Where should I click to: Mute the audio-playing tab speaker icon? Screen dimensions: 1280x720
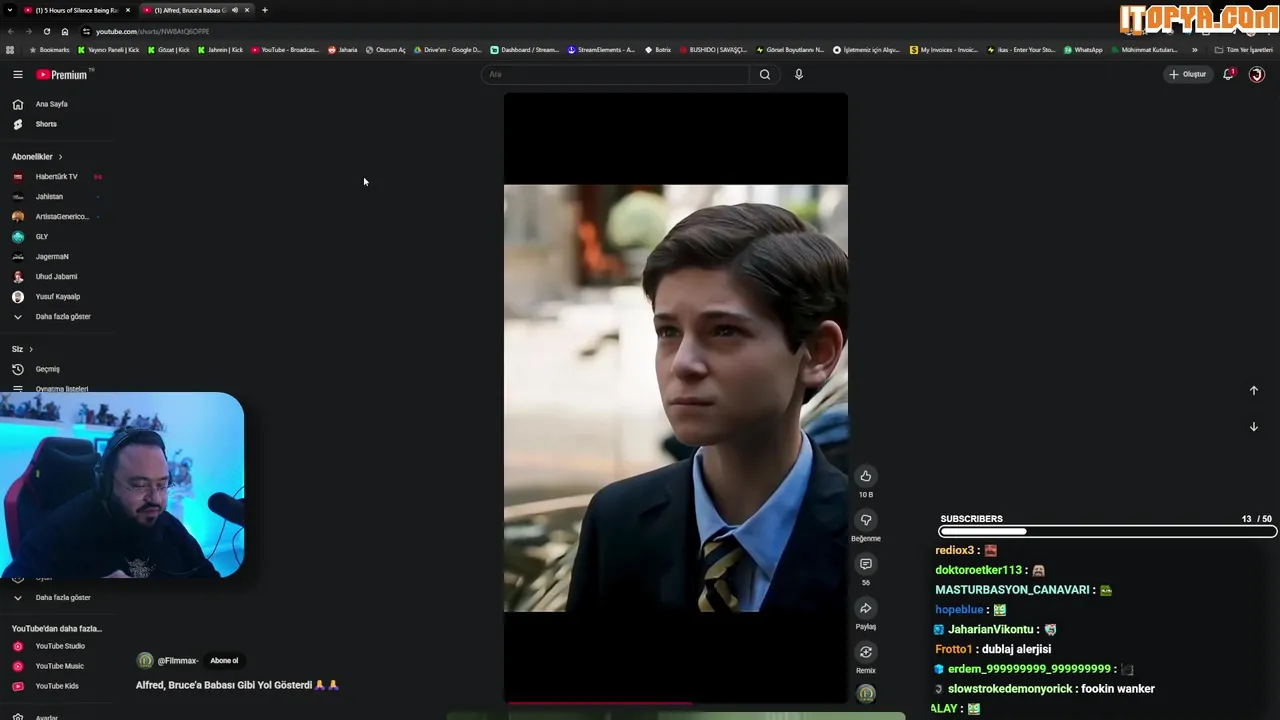click(x=235, y=10)
